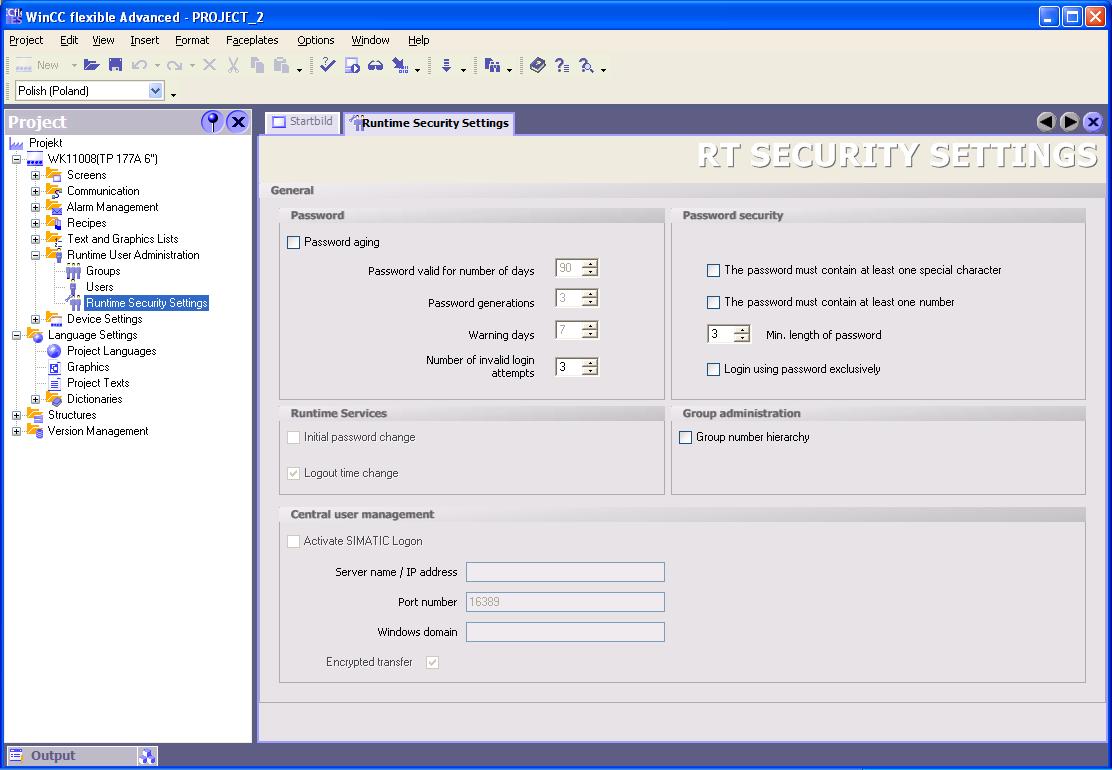Viewport: 1112px width, 770px height.
Task: Click the Server name / IP address field
Action: (x=565, y=572)
